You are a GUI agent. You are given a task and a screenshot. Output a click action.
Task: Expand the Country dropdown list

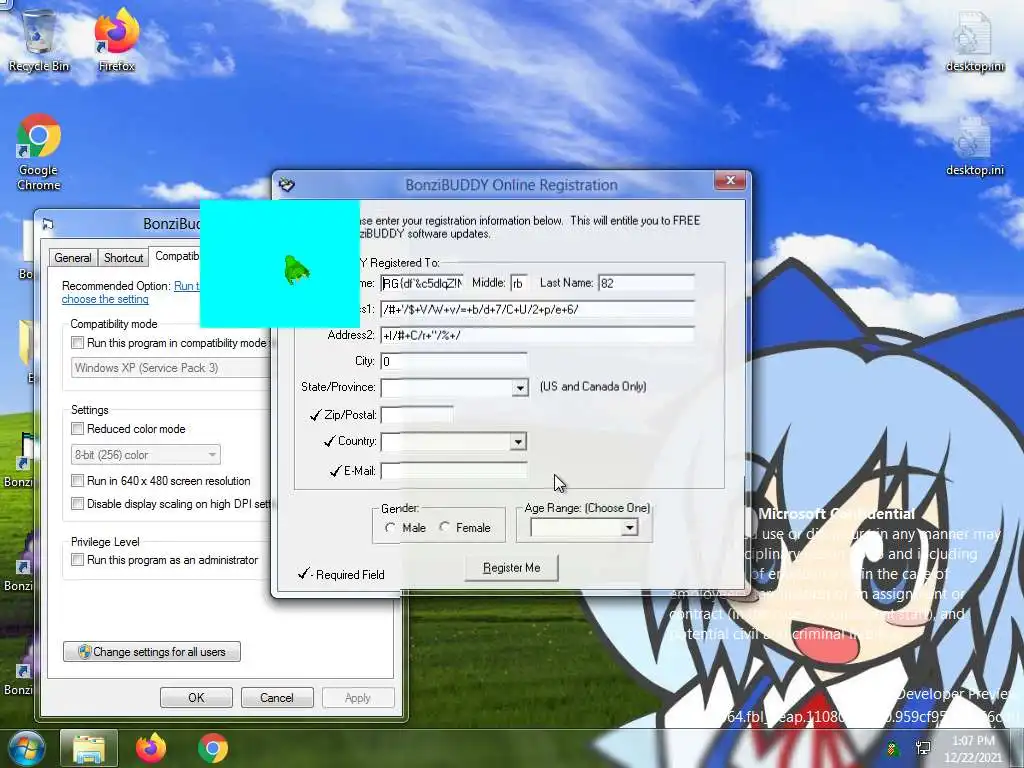518,442
